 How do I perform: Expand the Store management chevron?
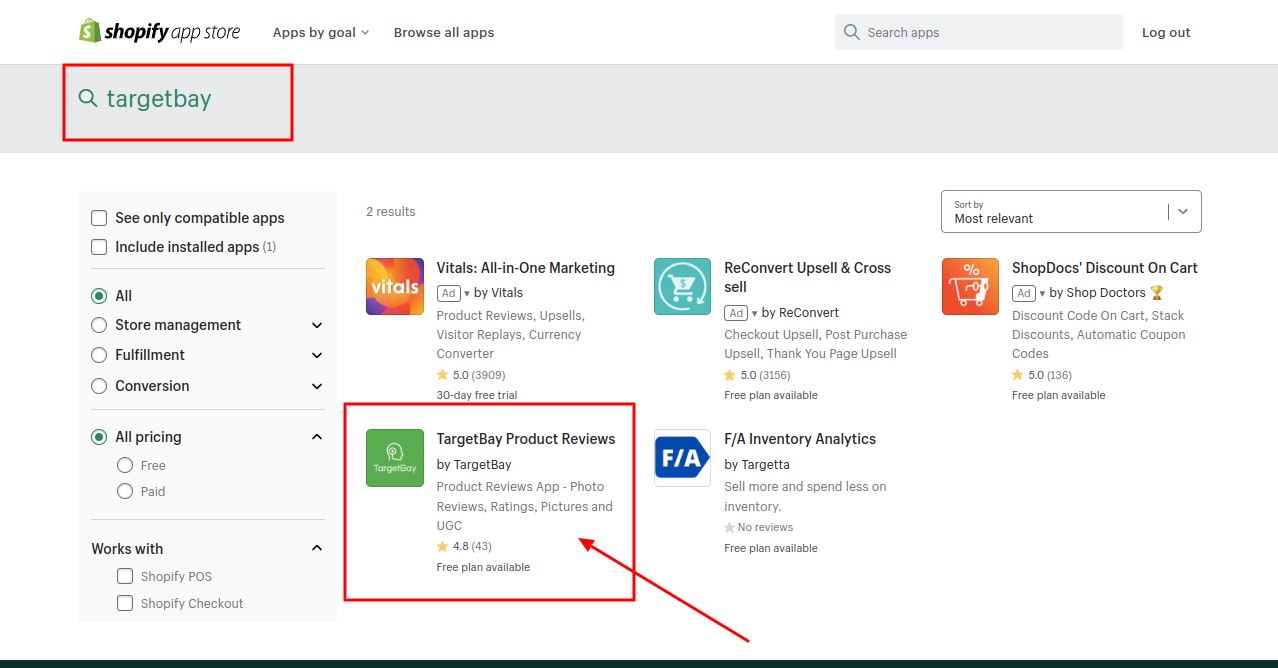tap(317, 325)
